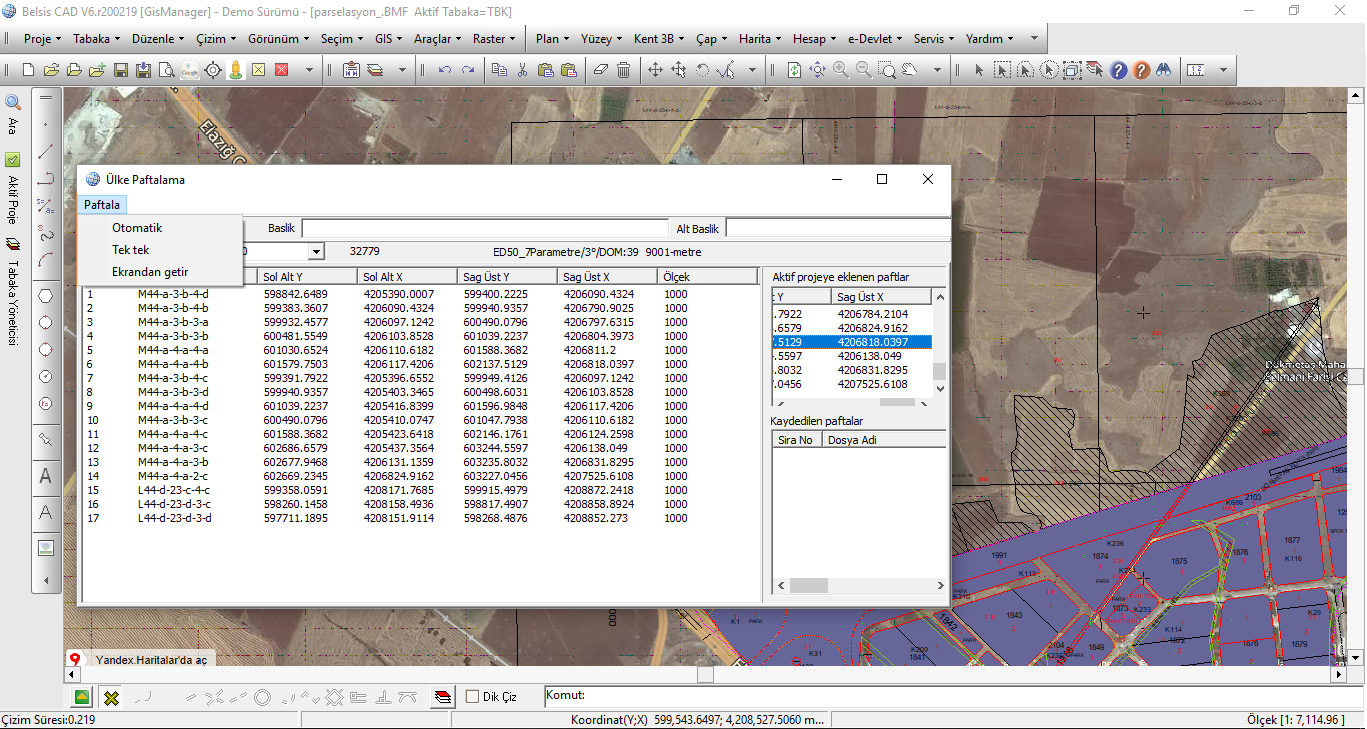The image size is (1367, 729).
Task: Open the Proje menu
Action: pyautogui.click(x=42, y=39)
